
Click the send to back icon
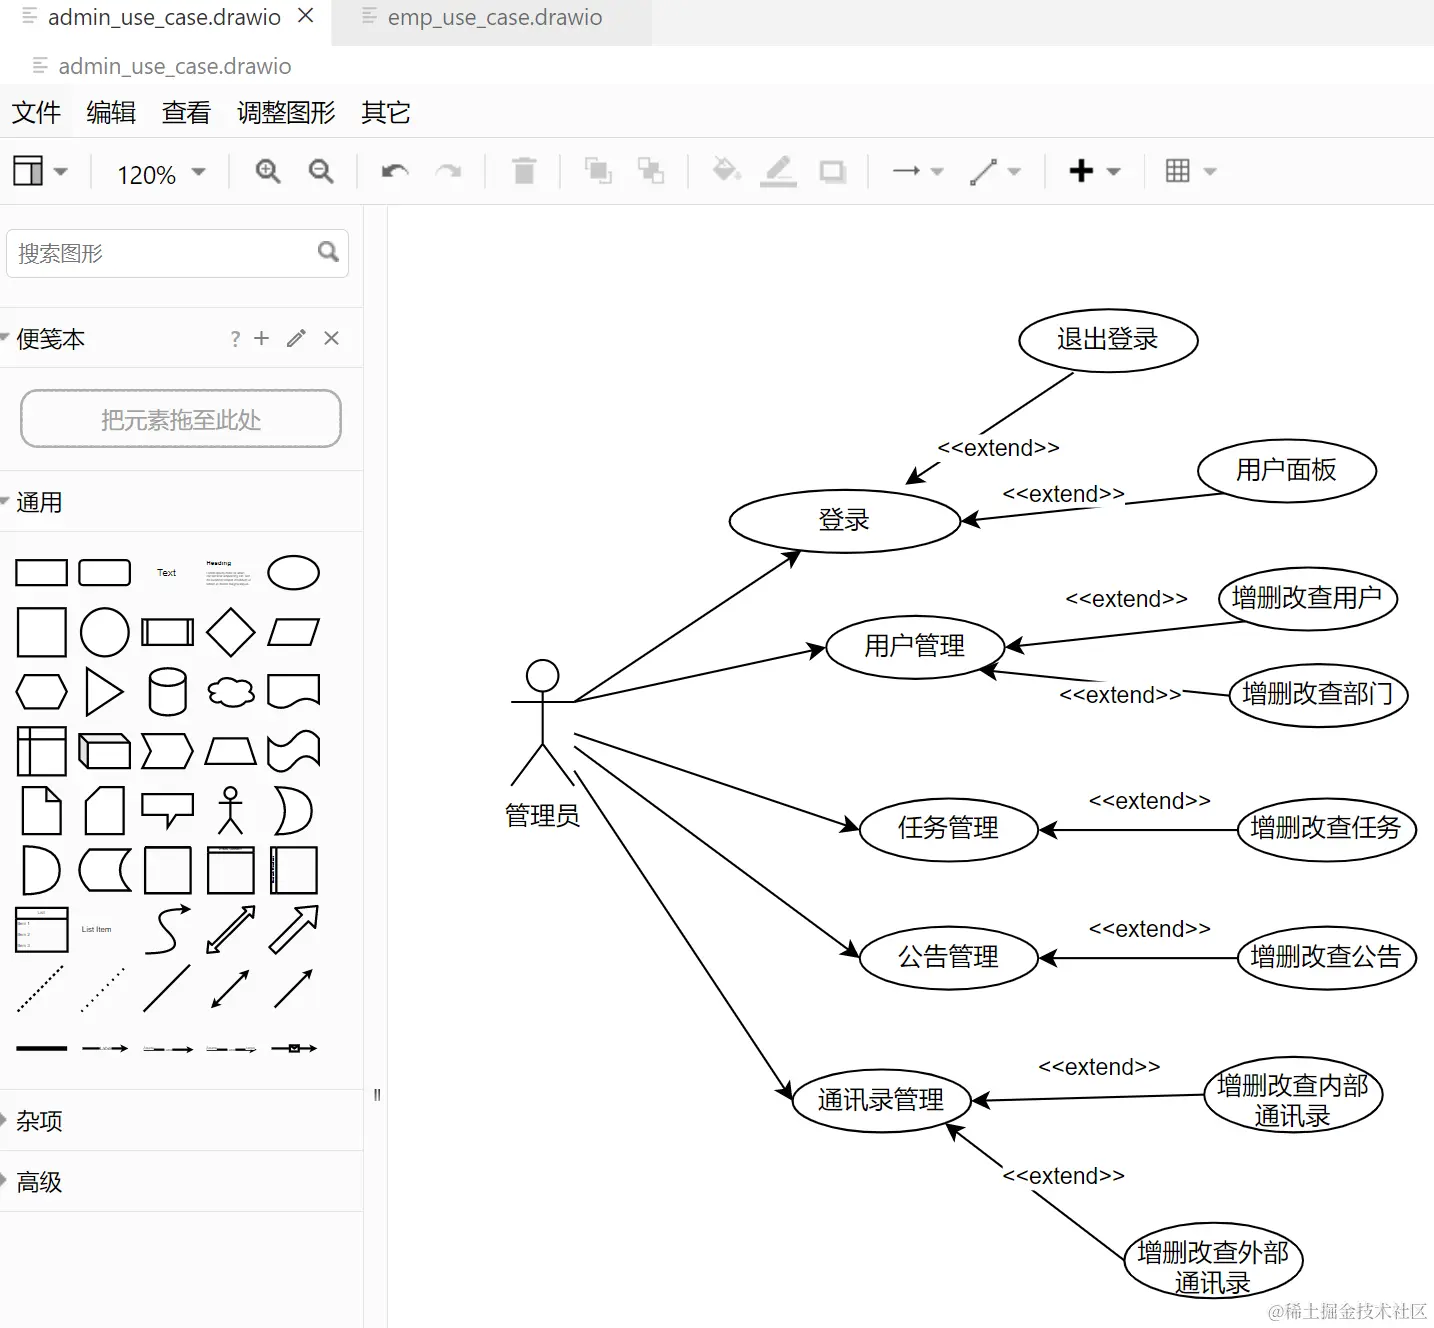[x=651, y=171]
